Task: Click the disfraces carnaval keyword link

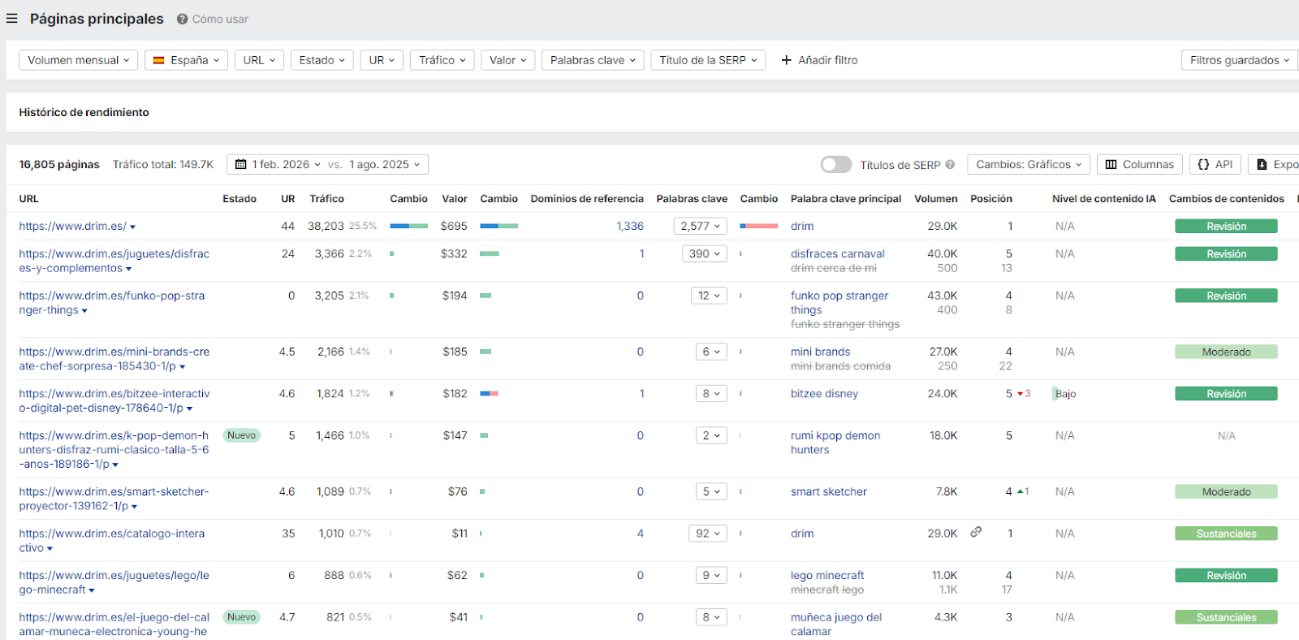Action: [837, 254]
